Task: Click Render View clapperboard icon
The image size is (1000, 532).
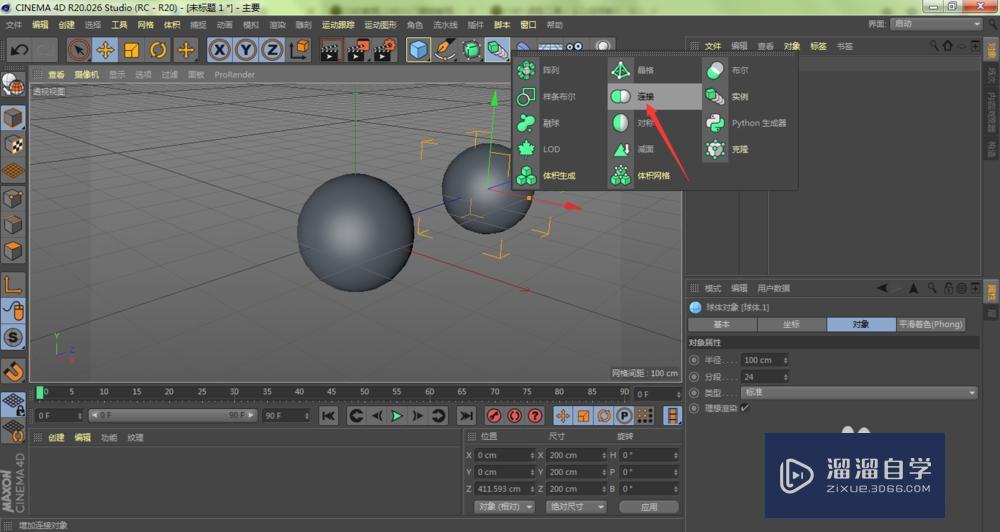Action: (x=330, y=50)
